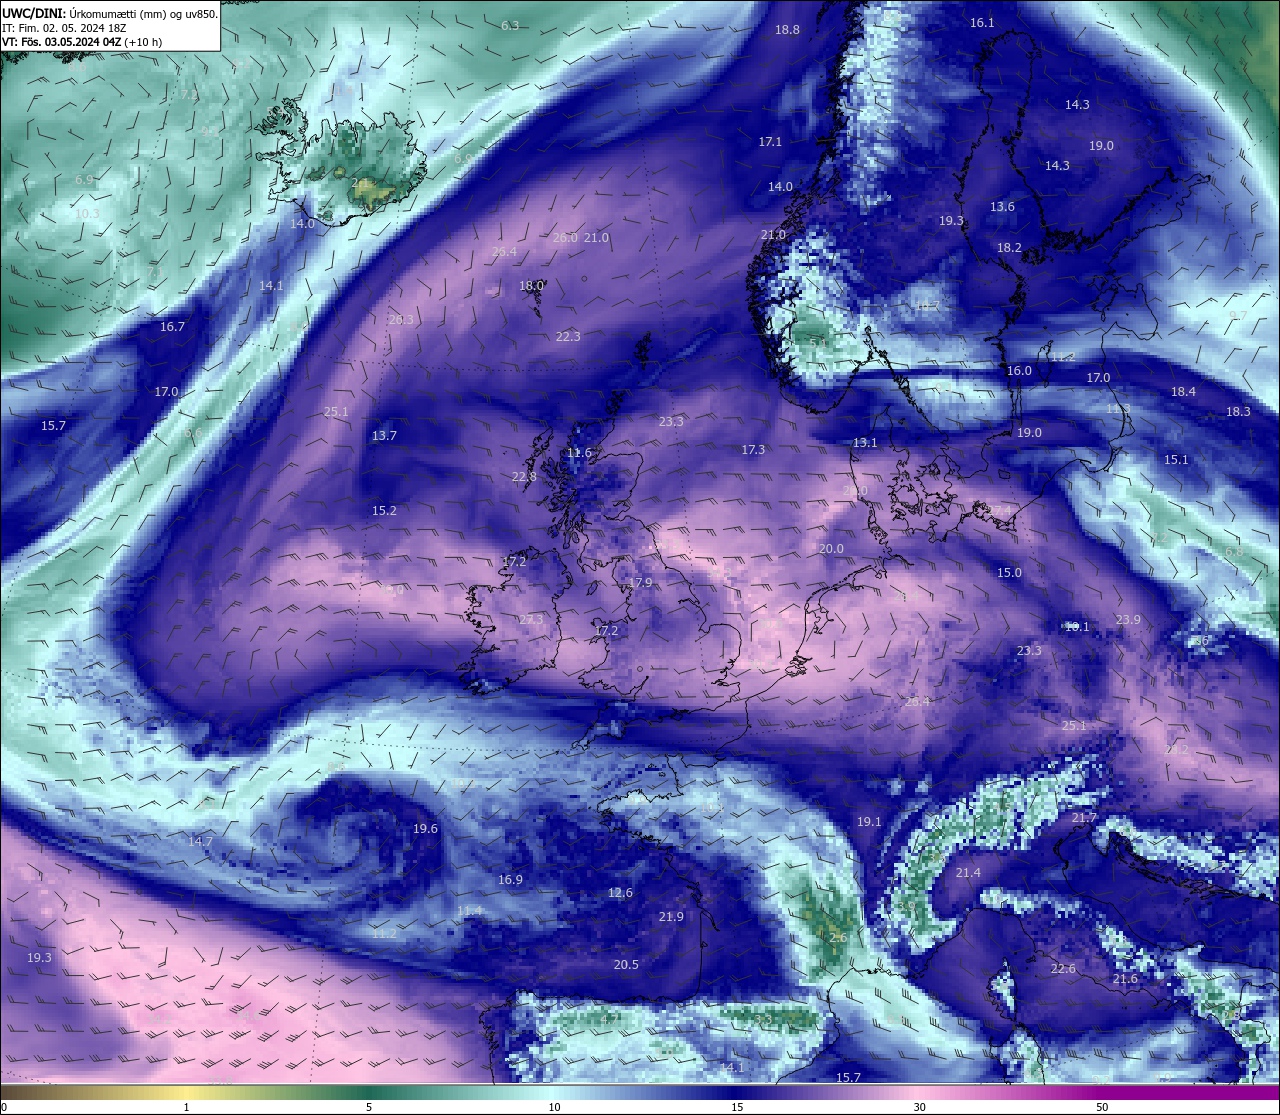1280x1115 pixels.
Task: Click the color scale label '10'
Action: (554, 1107)
